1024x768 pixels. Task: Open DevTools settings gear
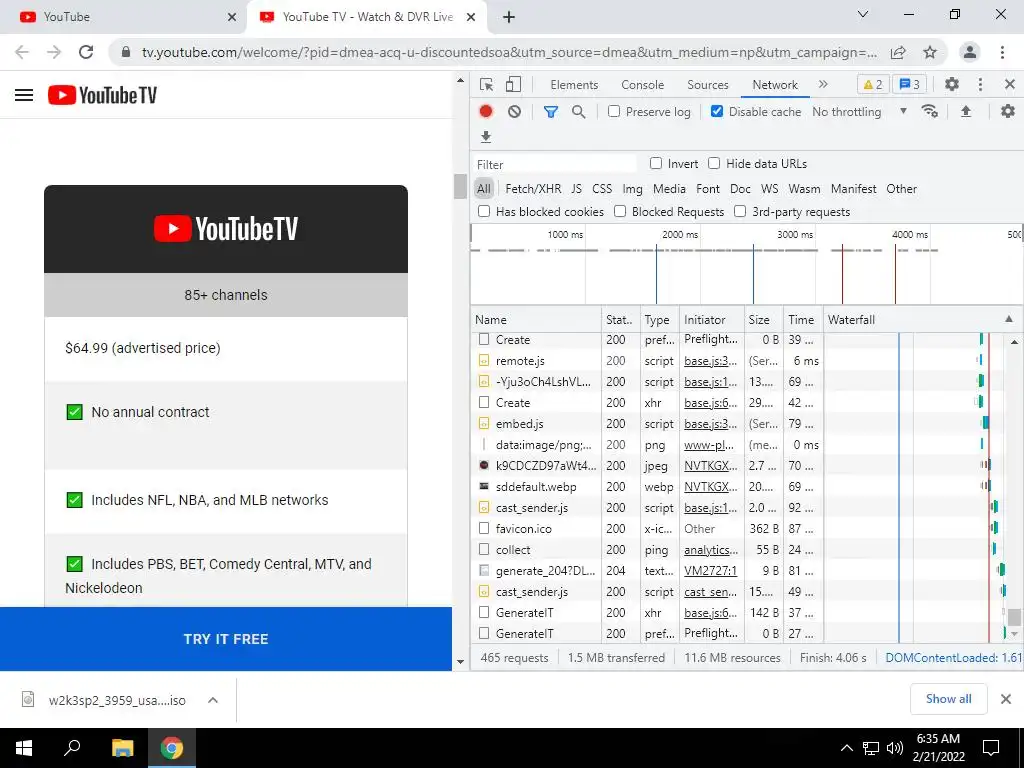952,84
